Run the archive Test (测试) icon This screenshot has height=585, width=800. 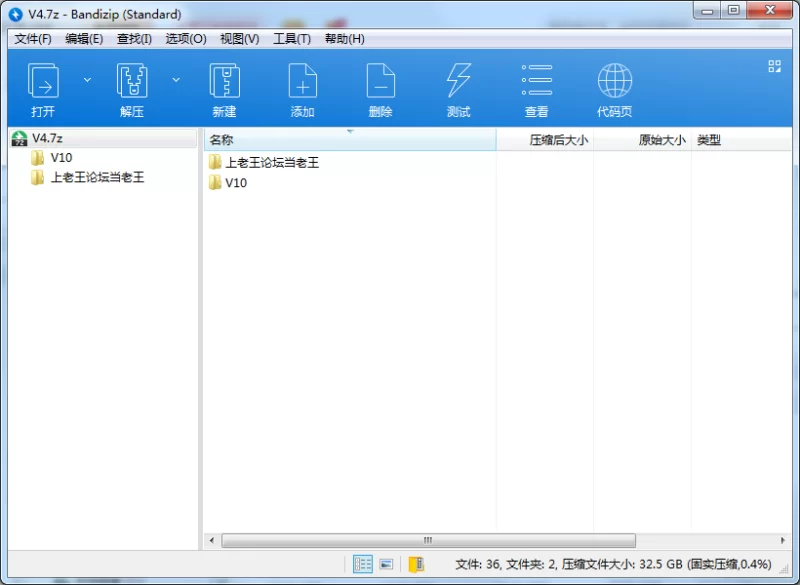[459, 81]
